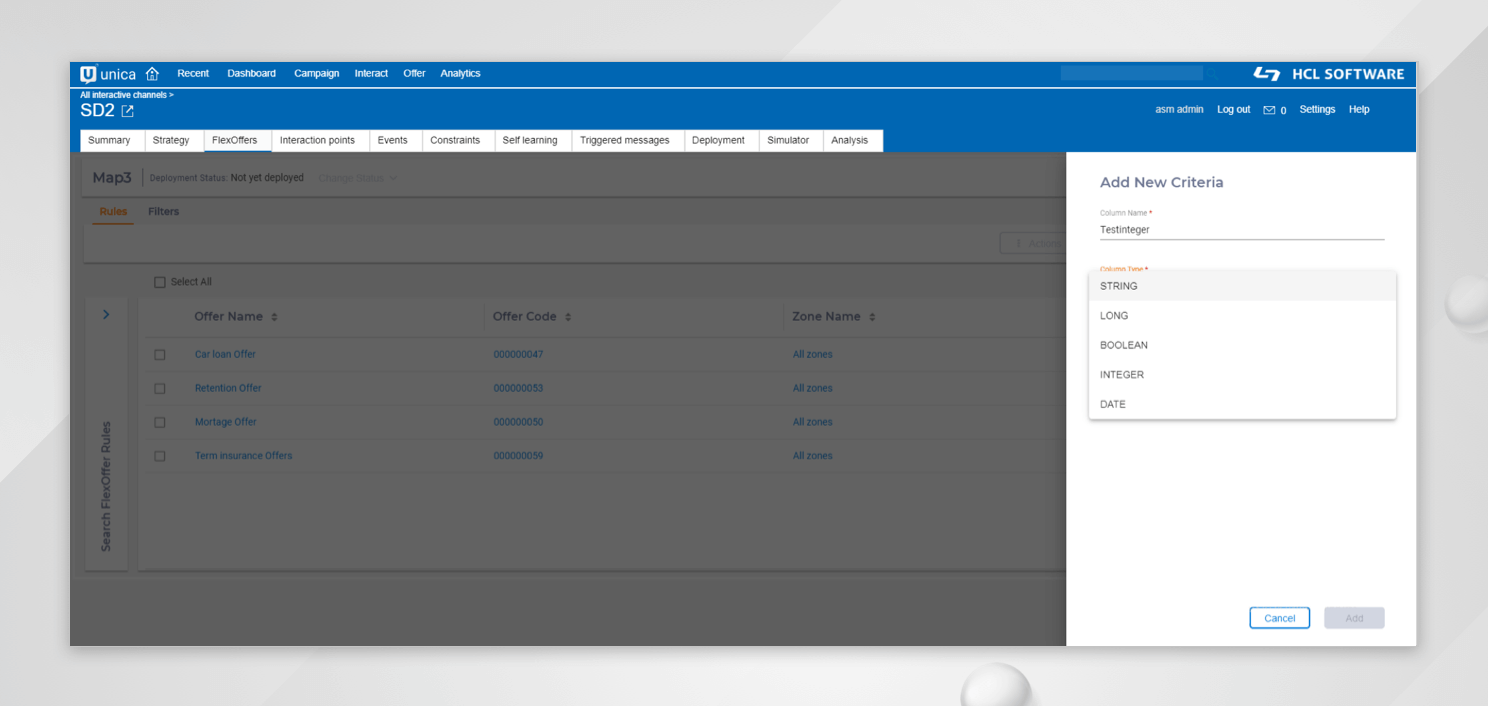Switch to the Filters tab
Viewport: 1488px width, 706px height.
(163, 212)
